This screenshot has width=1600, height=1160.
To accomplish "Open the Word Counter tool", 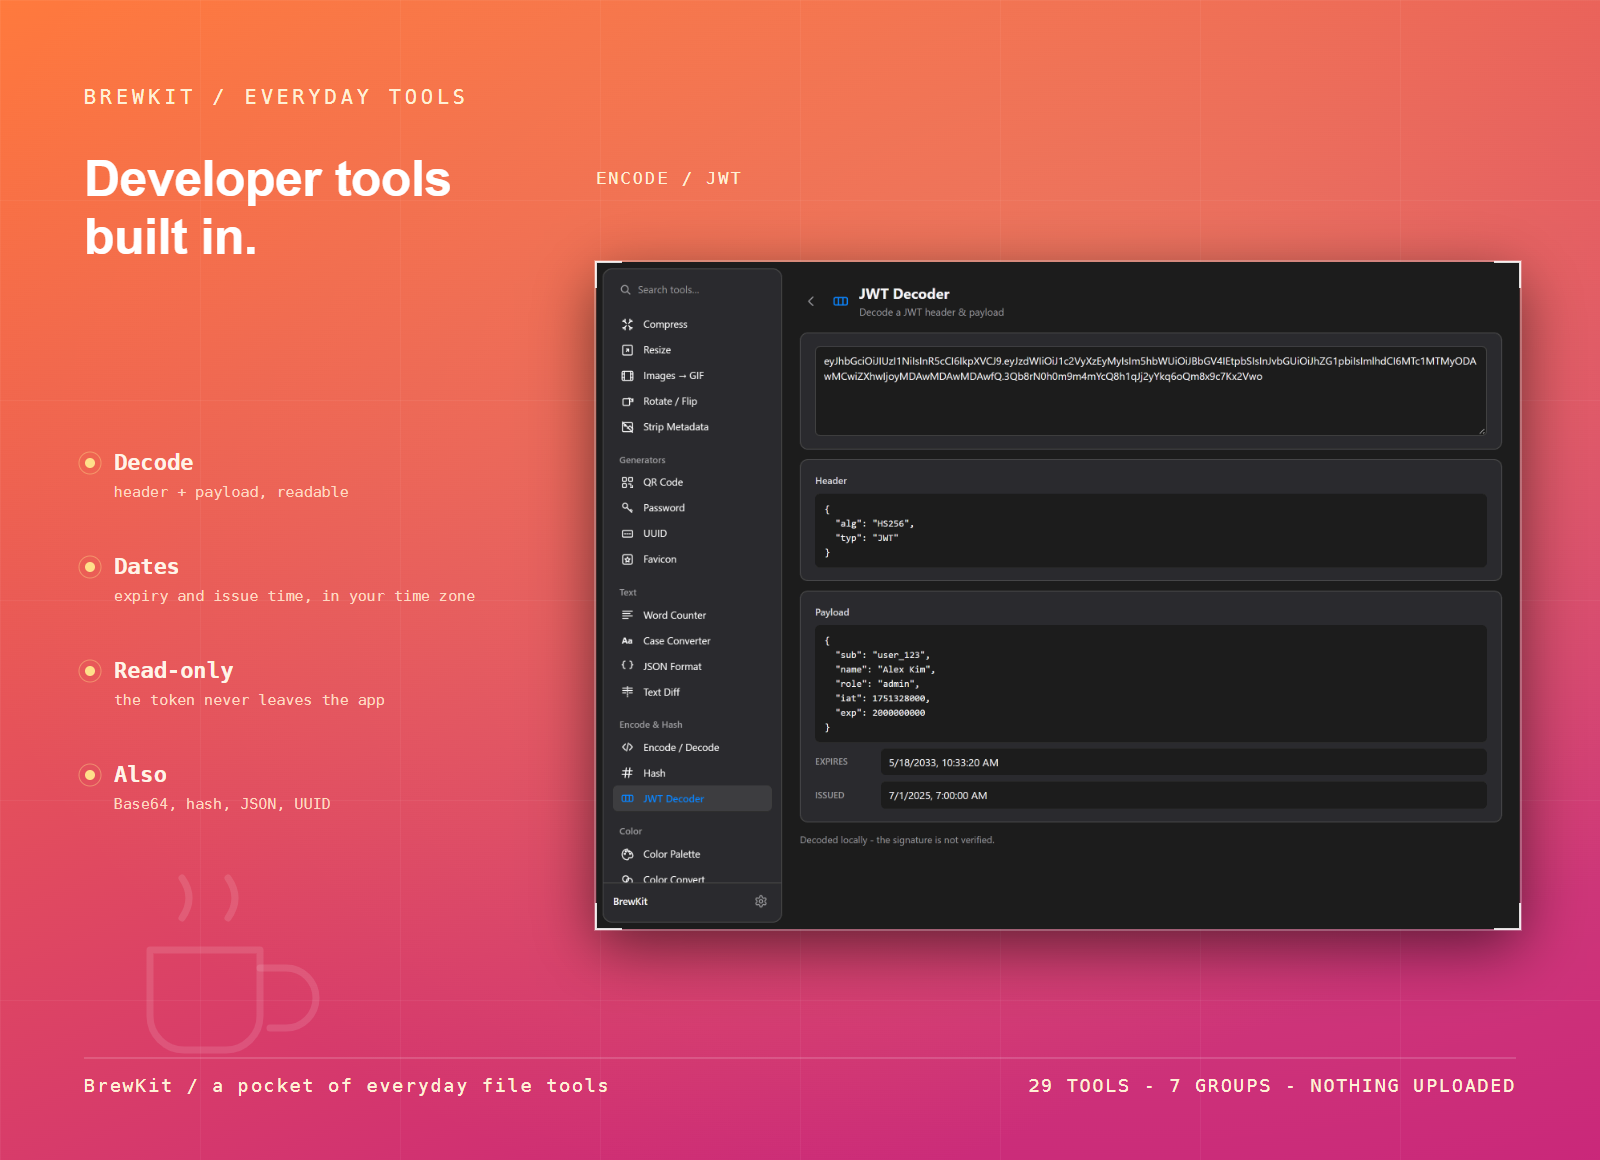I will point(692,615).
